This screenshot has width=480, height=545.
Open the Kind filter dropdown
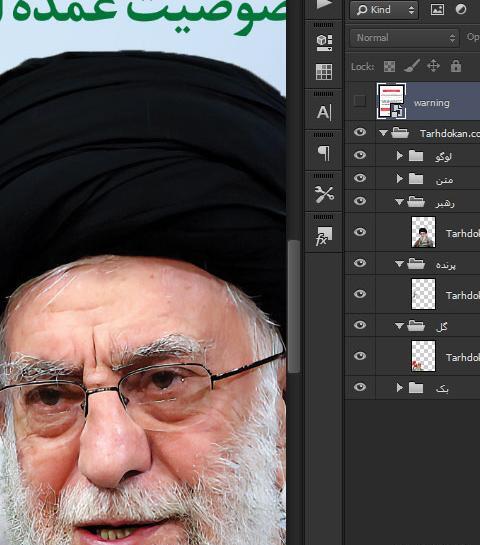point(384,10)
